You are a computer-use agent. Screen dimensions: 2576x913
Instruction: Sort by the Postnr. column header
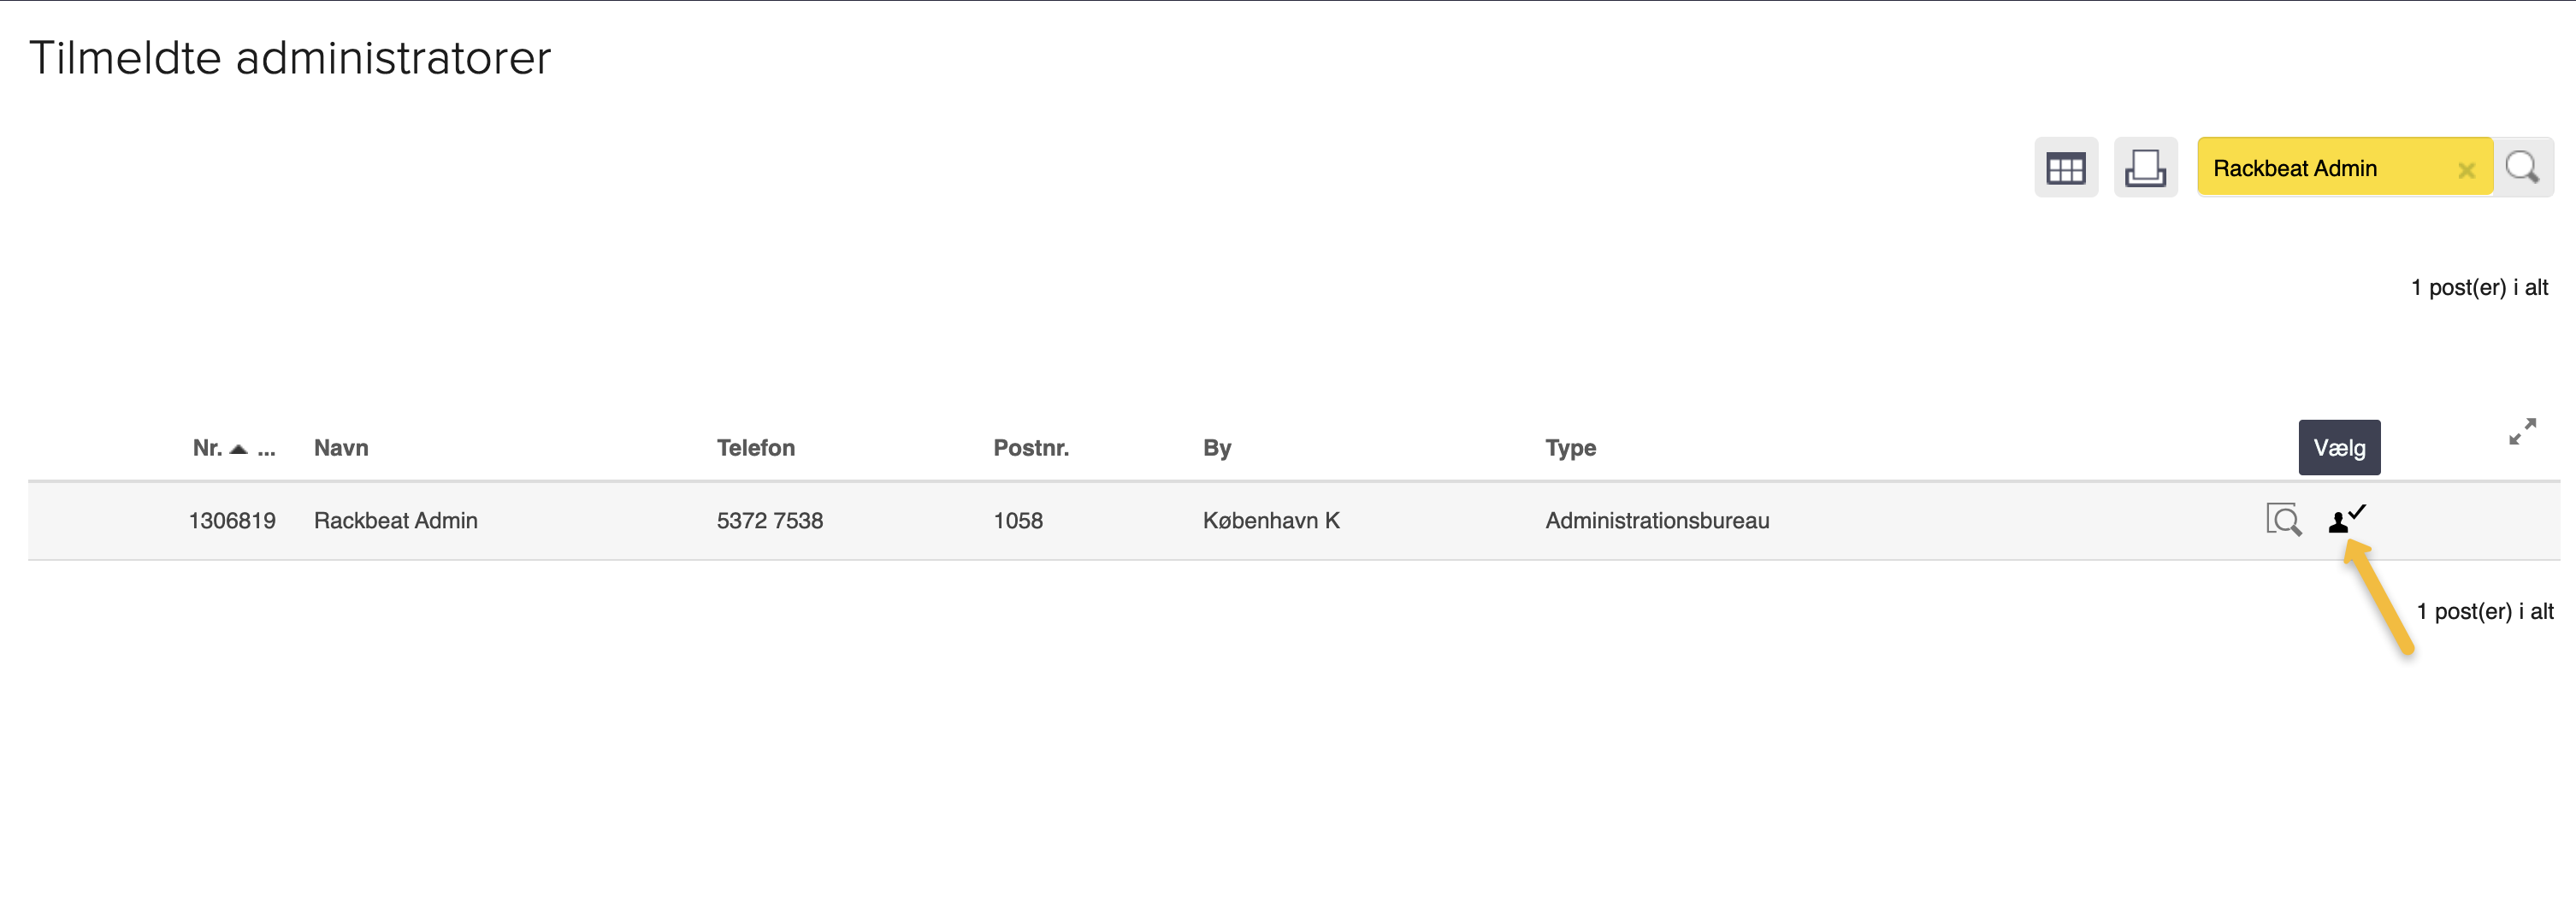pos(1030,448)
